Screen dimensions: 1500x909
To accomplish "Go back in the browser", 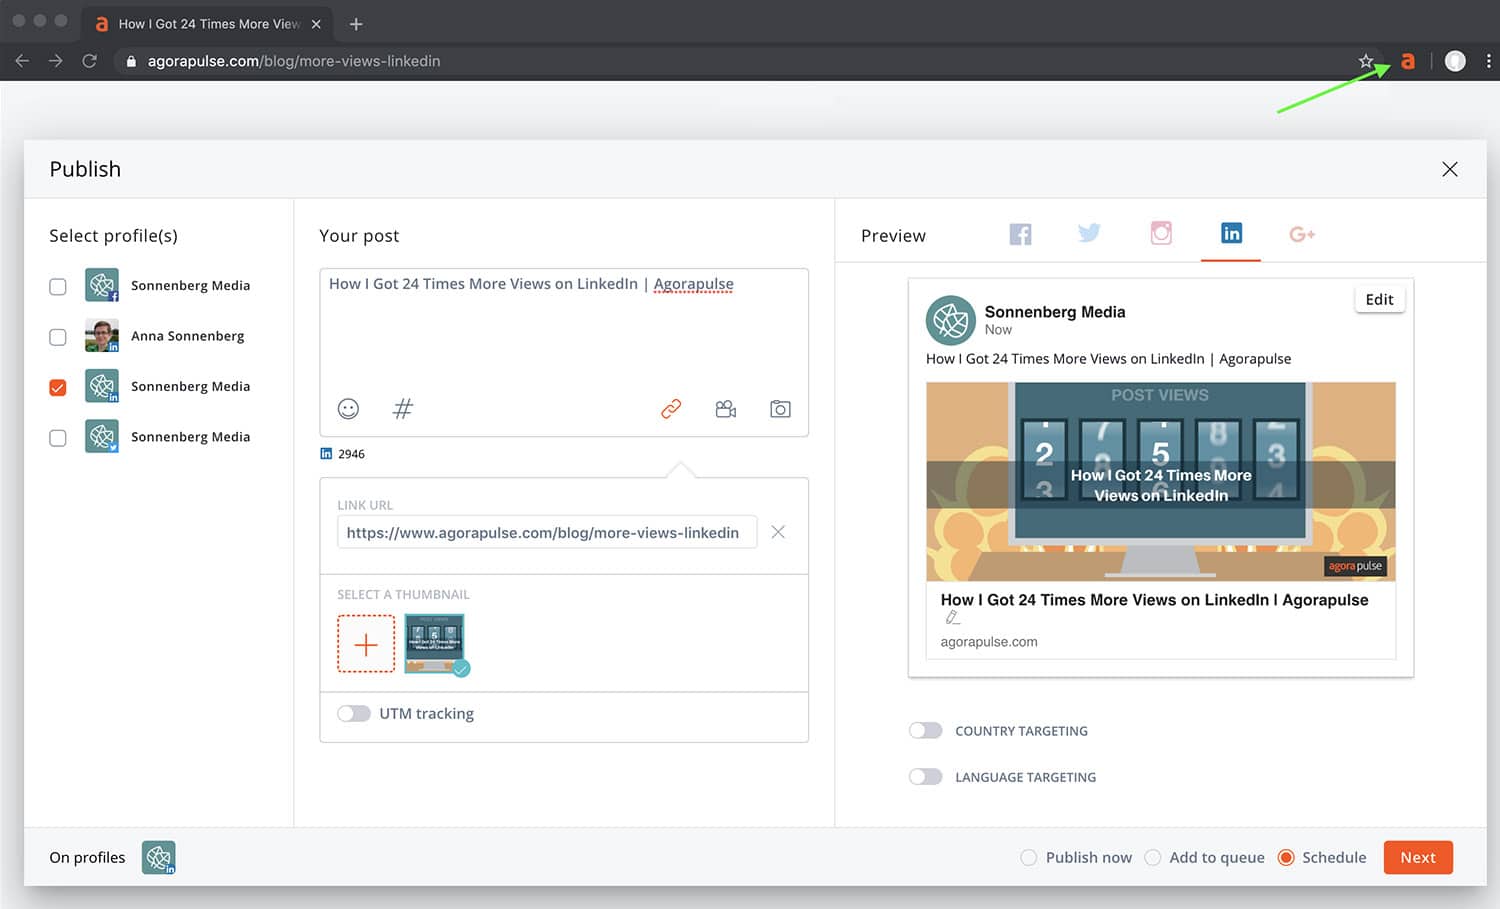I will pos(22,61).
